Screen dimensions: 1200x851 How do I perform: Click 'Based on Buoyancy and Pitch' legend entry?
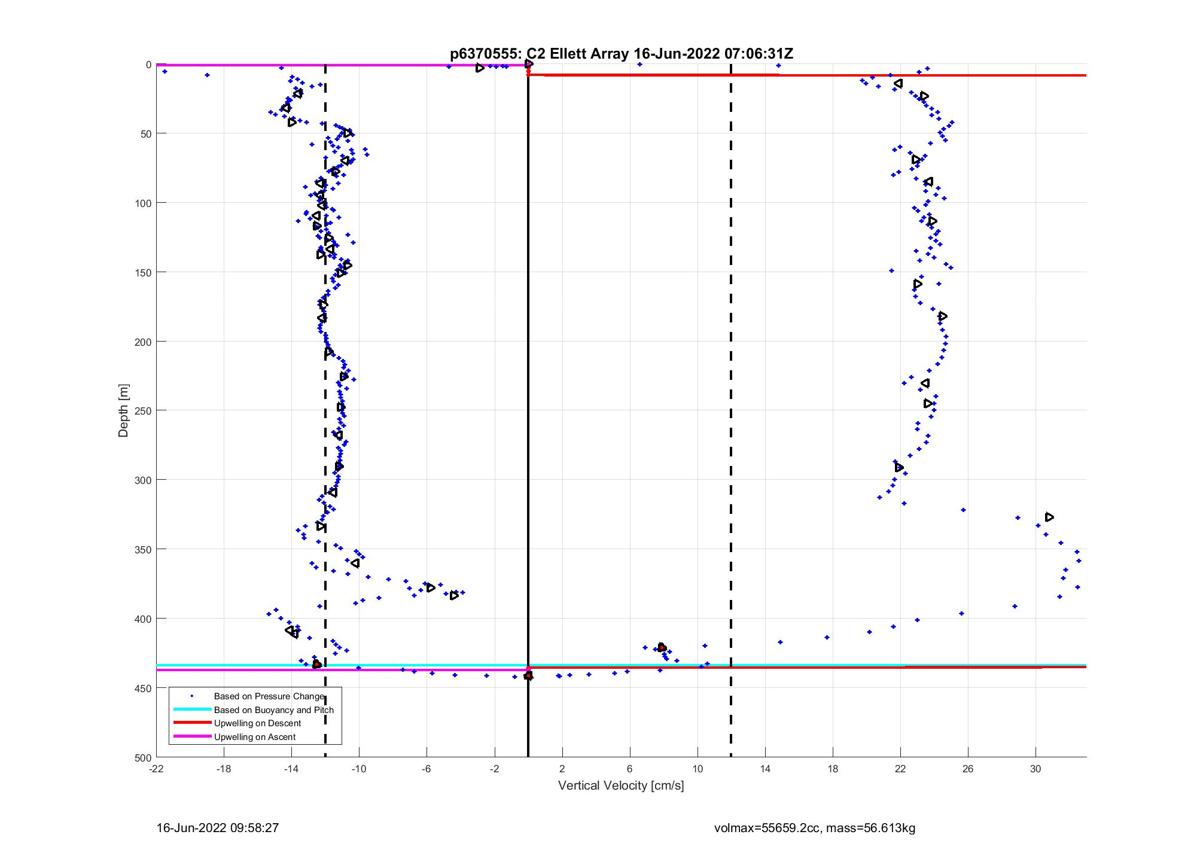pos(274,709)
